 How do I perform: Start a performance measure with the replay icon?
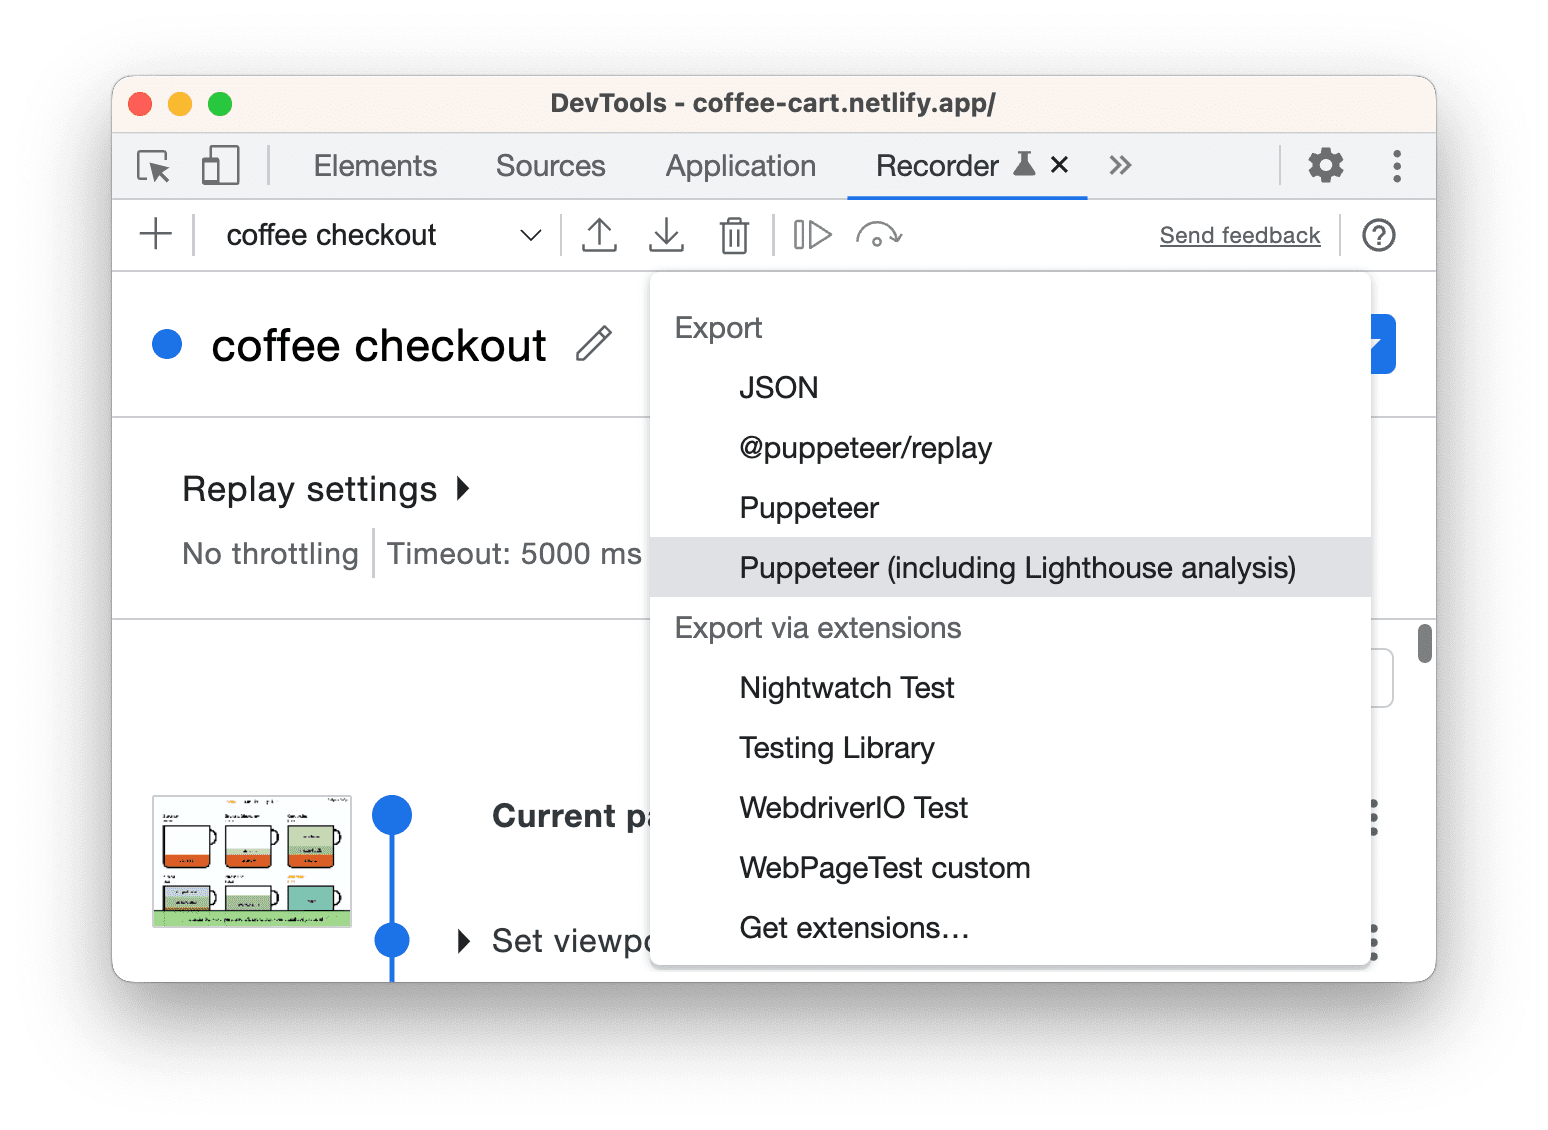879,234
